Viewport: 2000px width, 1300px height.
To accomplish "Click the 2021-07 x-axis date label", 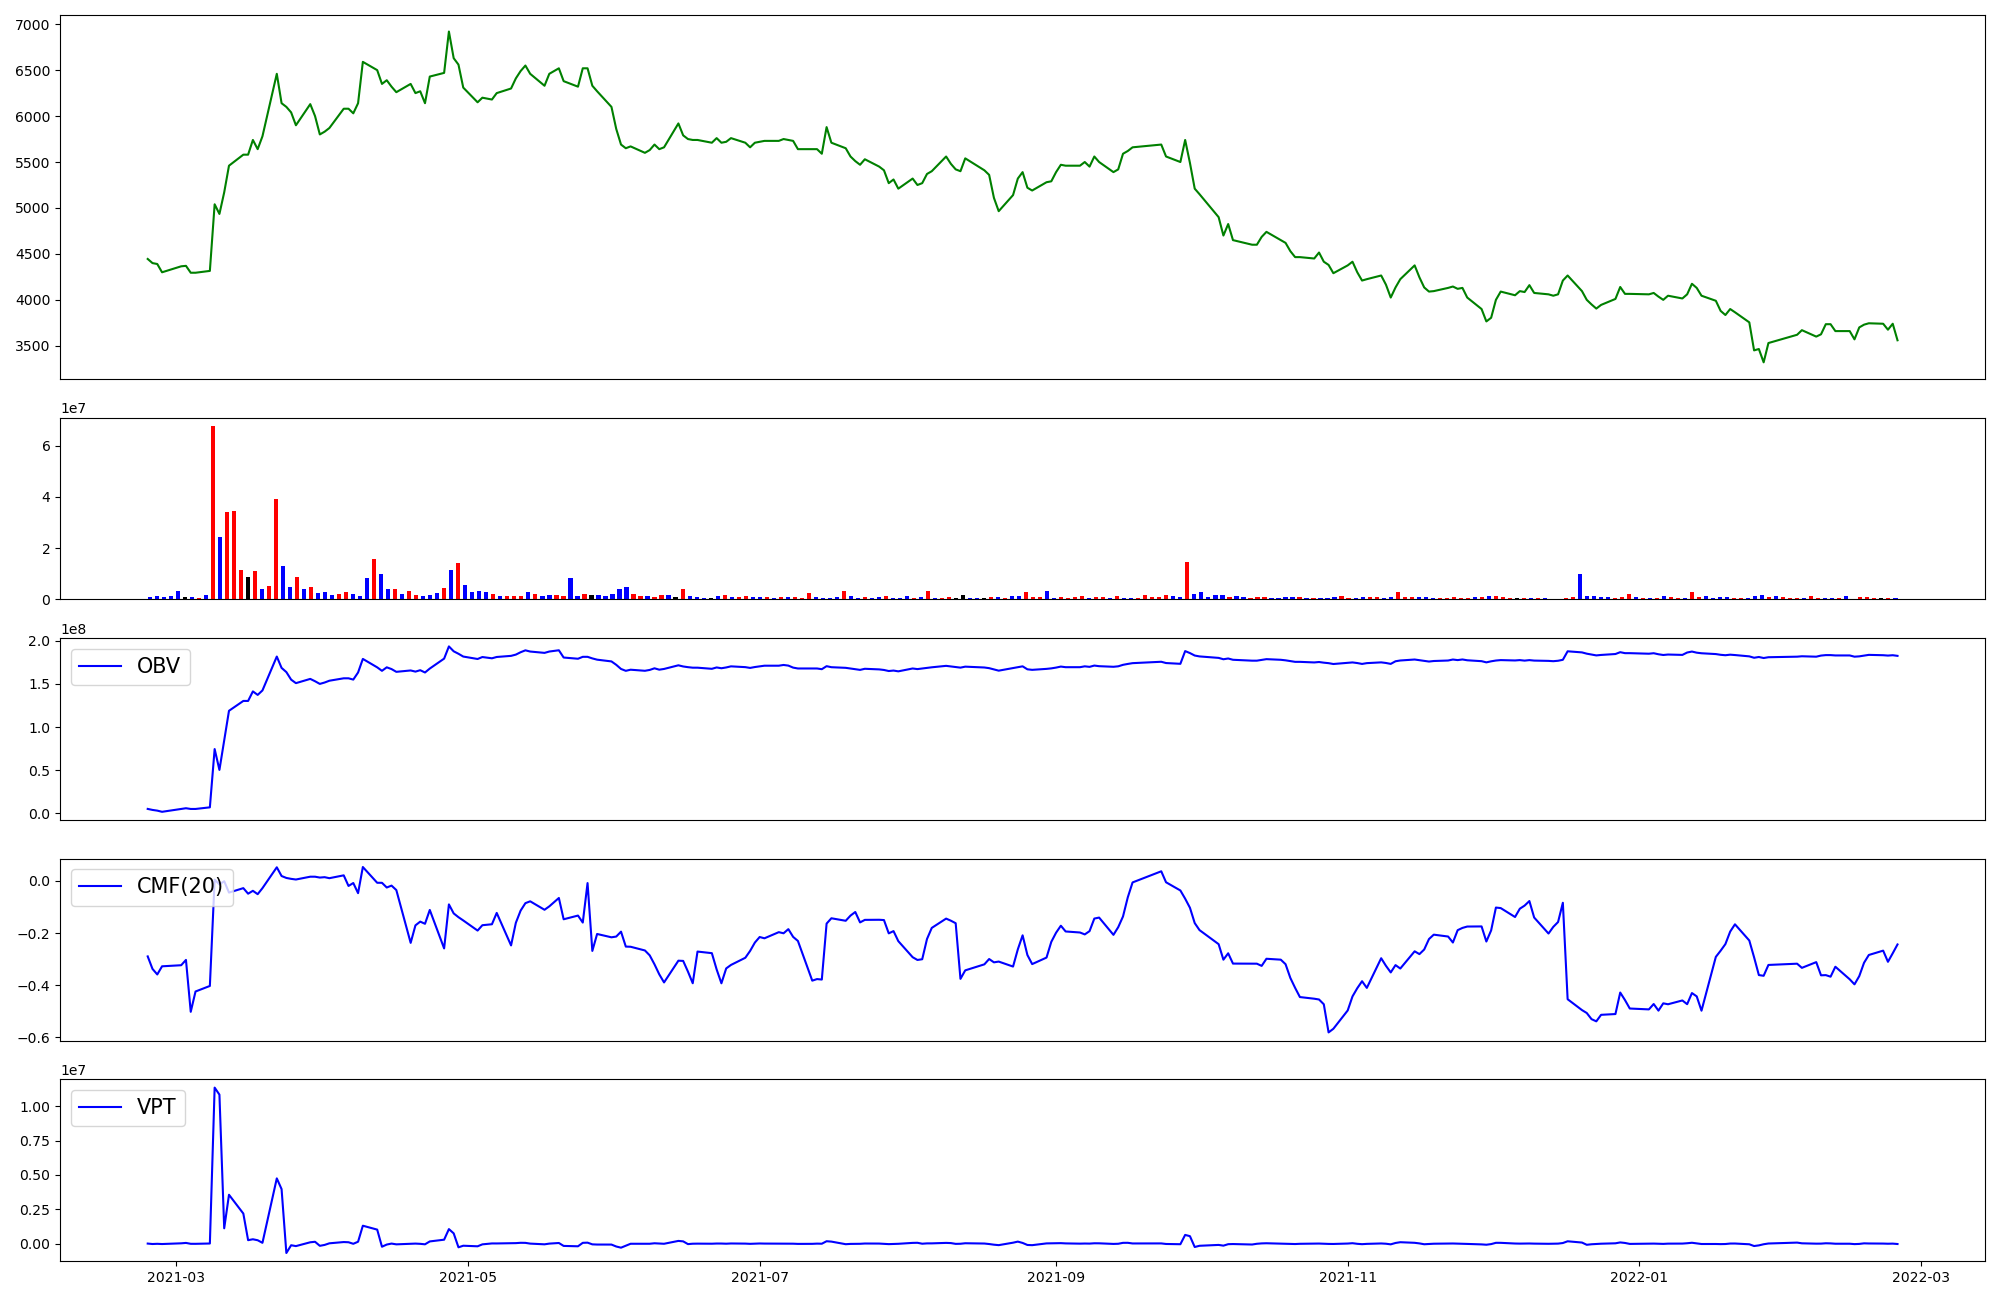I will [x=762, y=1277].
